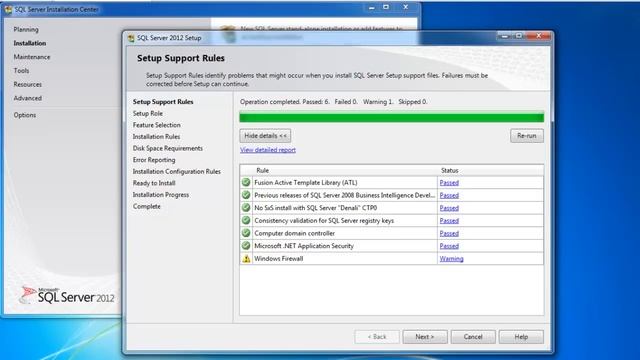Click Windows Firewall rule text
Image resolution: width=640 pixels, height=360 pixels.
click(x=279, y=258)
